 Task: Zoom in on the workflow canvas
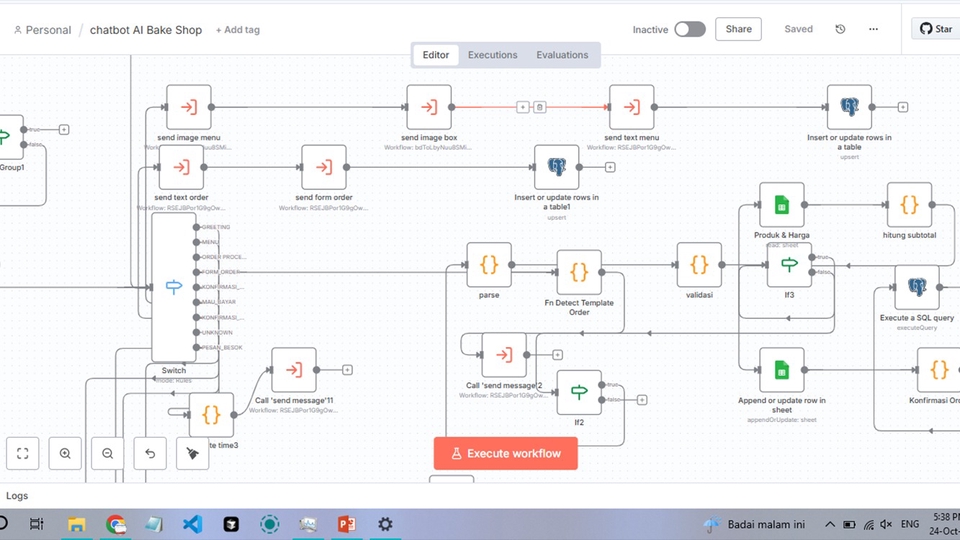click(x=65, y=453)
